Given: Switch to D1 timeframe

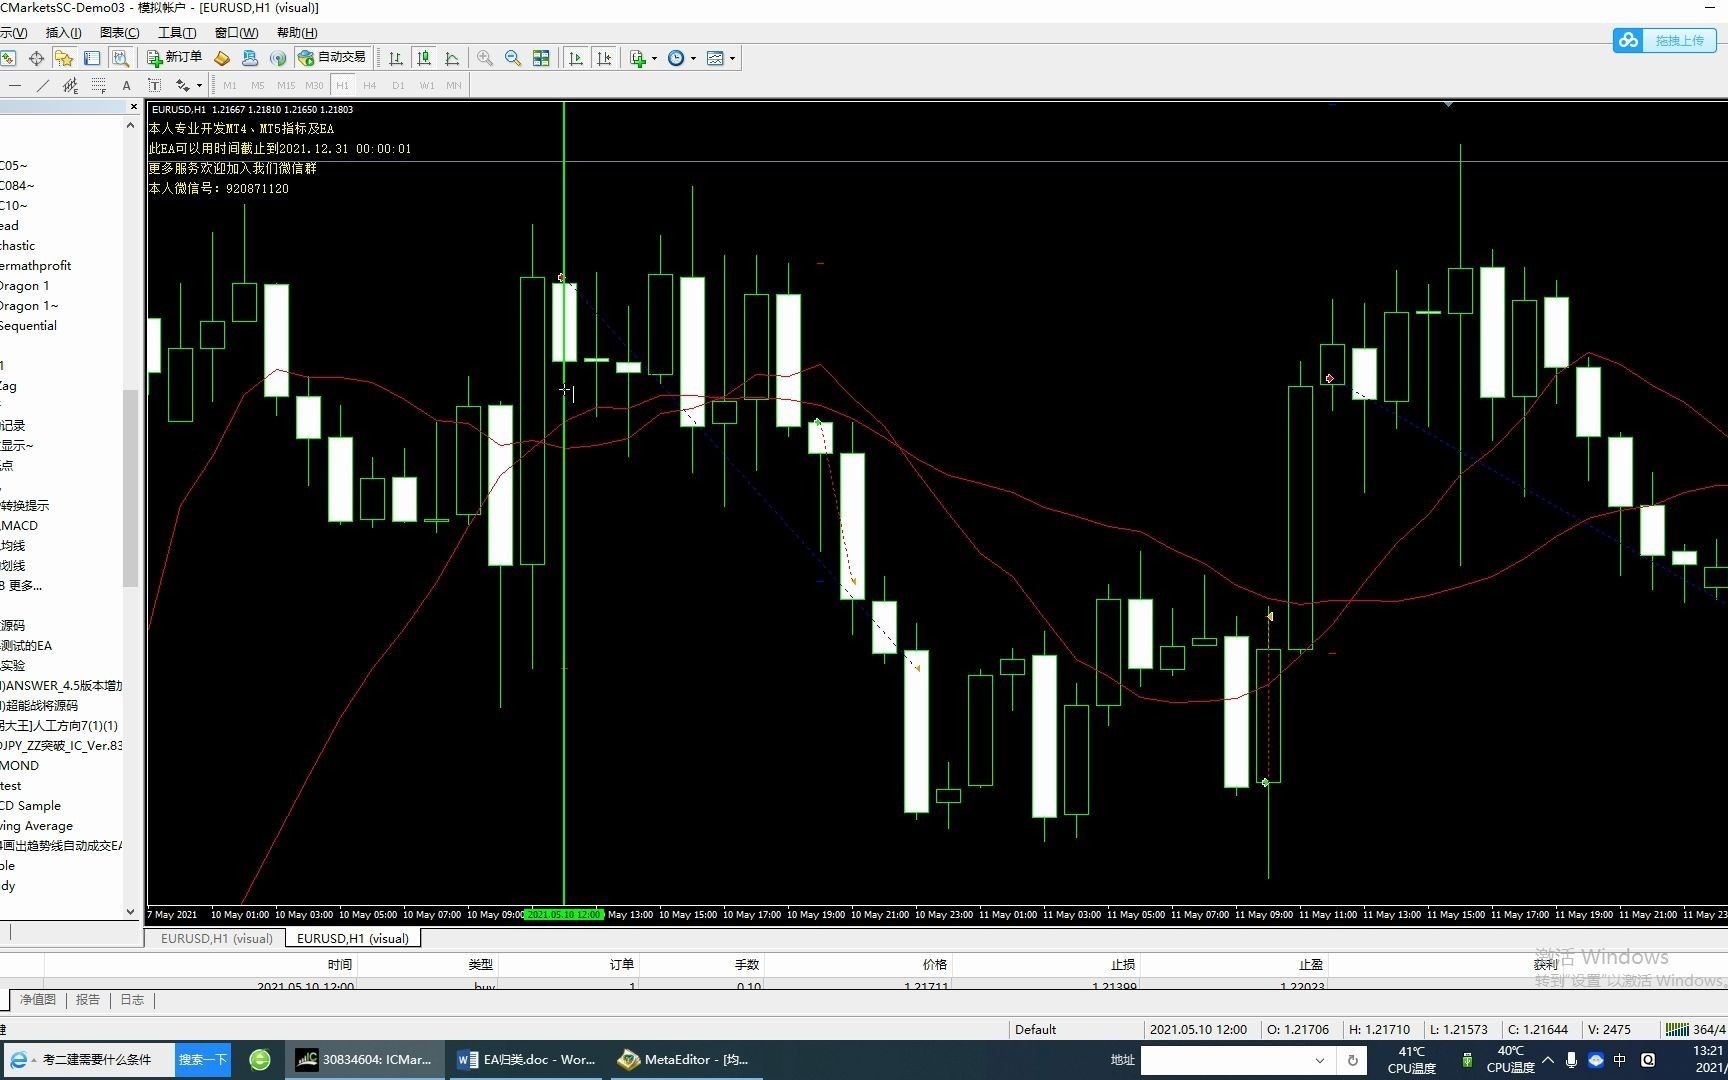Looking at the screenshot, I should [x=398, y=85].
